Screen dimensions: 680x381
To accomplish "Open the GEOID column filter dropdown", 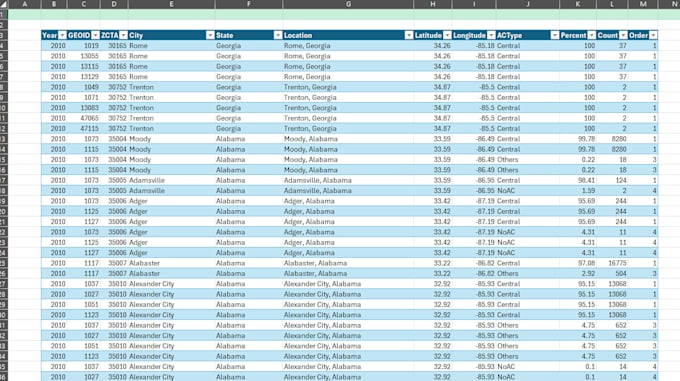I will (x=95, y=36).
